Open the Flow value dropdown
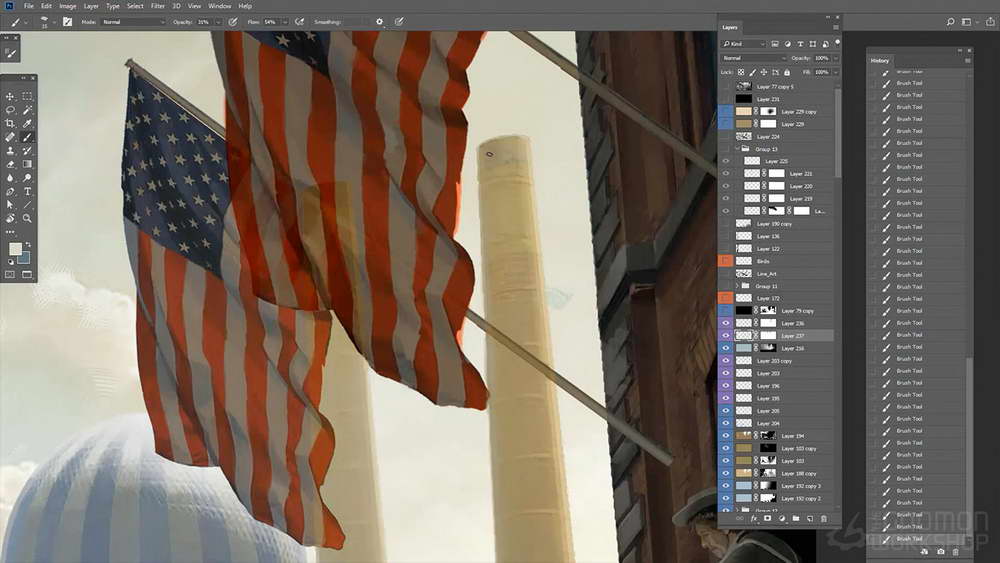This screenshot has width=1000, height=563. 284,22
